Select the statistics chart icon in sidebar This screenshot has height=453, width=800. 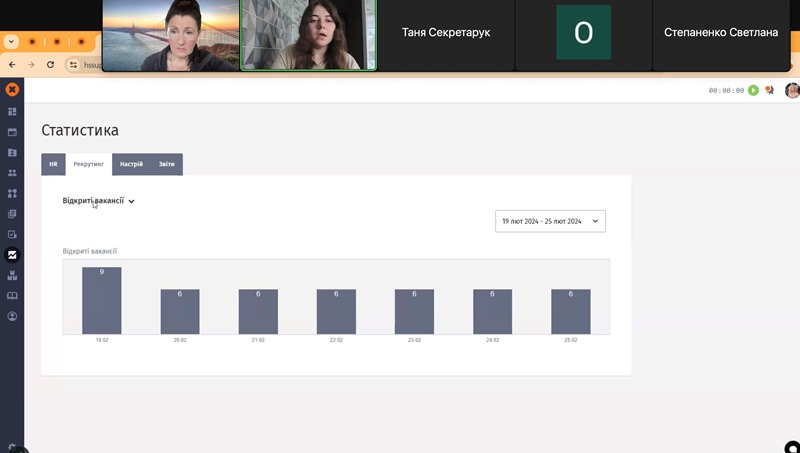[12, 255]
